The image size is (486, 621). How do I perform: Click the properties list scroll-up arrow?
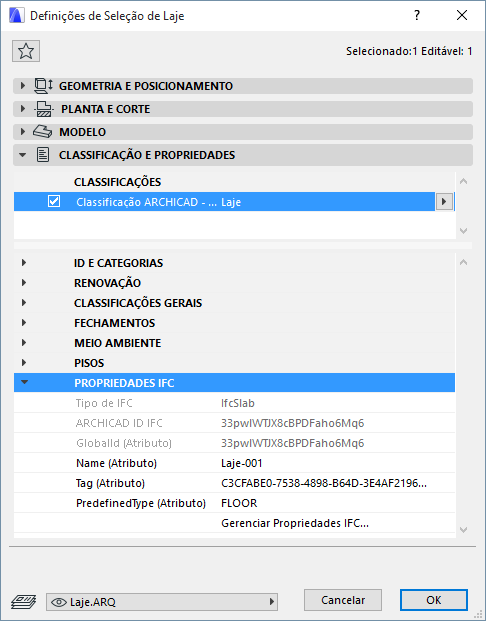(x=463, y=262)
